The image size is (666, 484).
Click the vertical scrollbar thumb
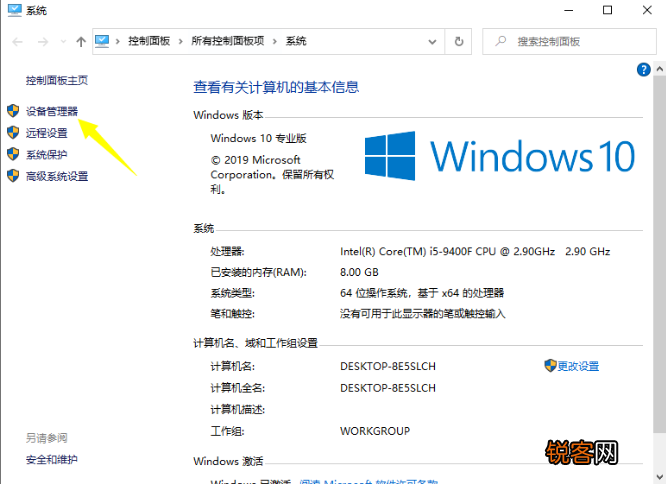(x=659, y=255)
